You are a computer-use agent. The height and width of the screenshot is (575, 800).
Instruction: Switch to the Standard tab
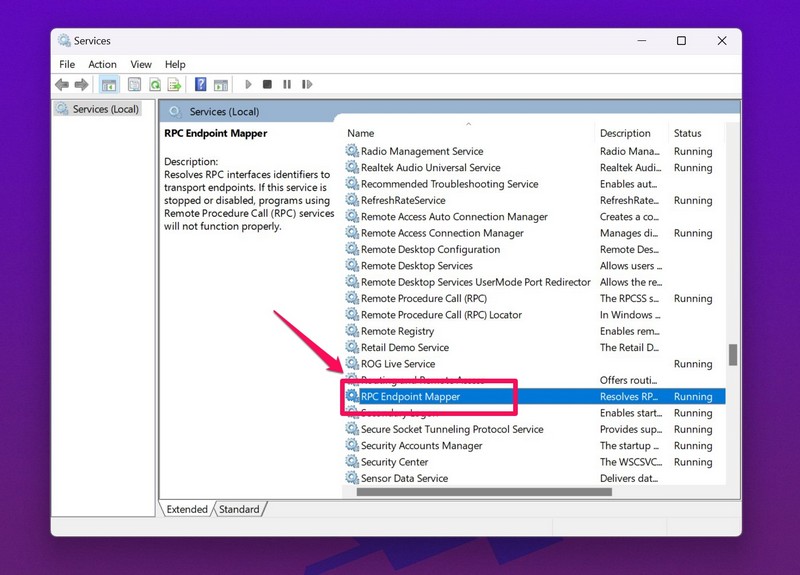[239, 509]
